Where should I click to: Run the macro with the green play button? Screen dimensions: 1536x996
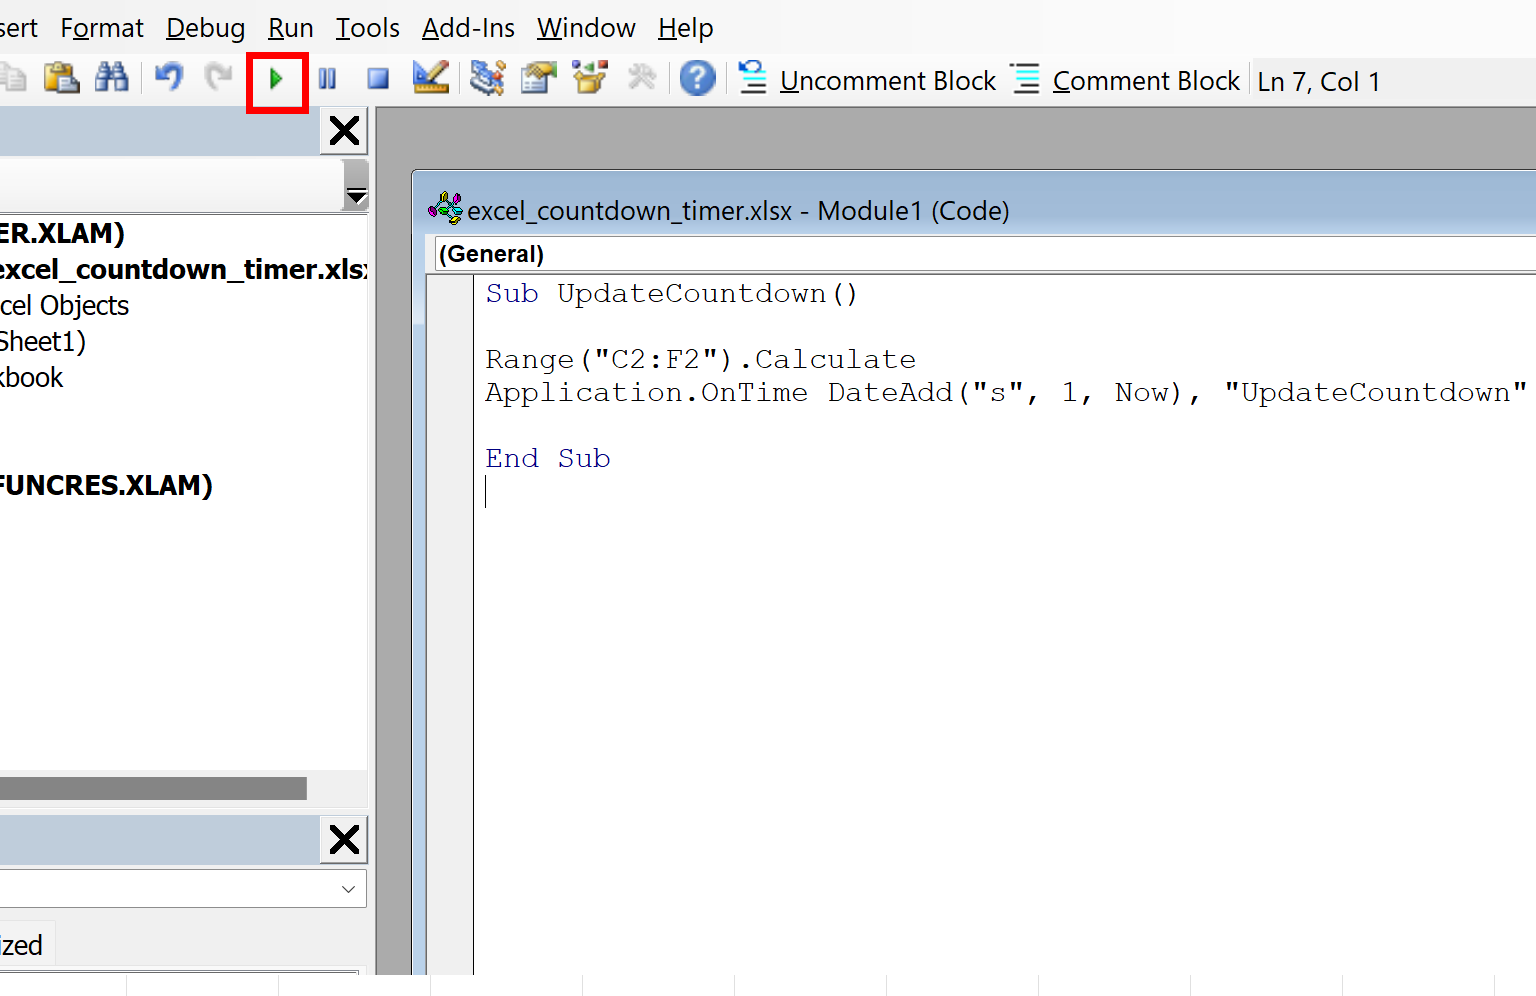tap(276, 79)
